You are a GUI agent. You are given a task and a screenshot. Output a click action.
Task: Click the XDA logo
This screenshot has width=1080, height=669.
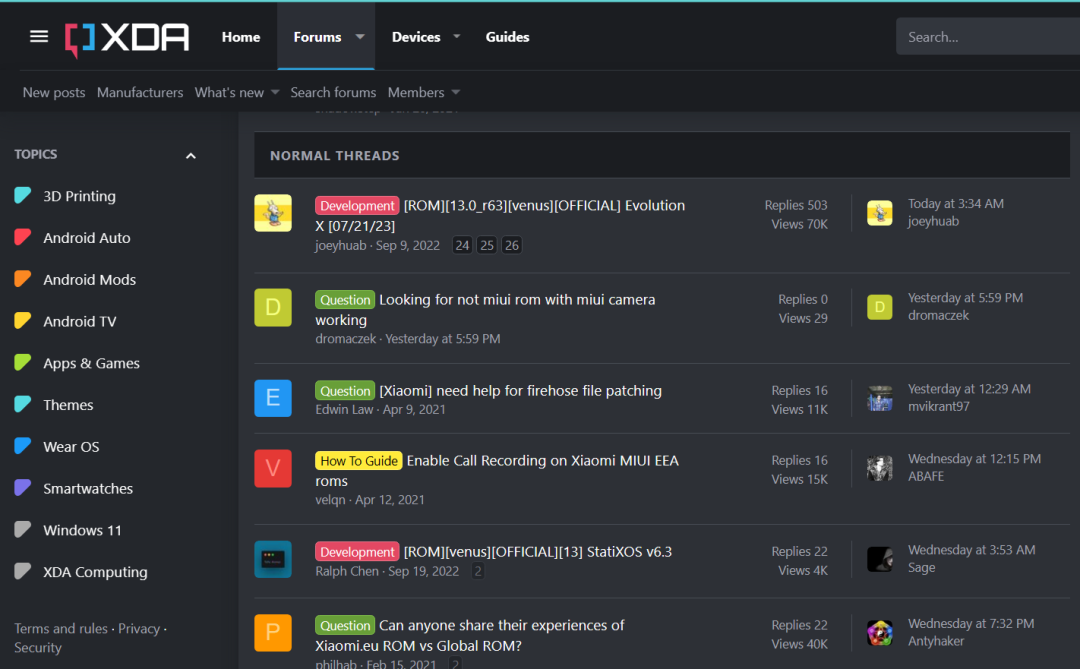click(x=127, y=38)
